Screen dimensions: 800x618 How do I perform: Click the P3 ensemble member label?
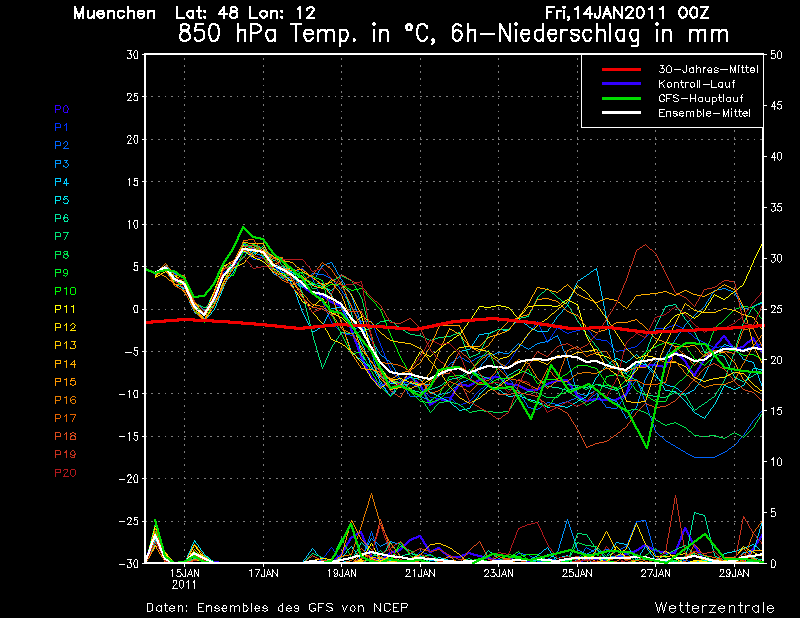(x=62, y=164)
